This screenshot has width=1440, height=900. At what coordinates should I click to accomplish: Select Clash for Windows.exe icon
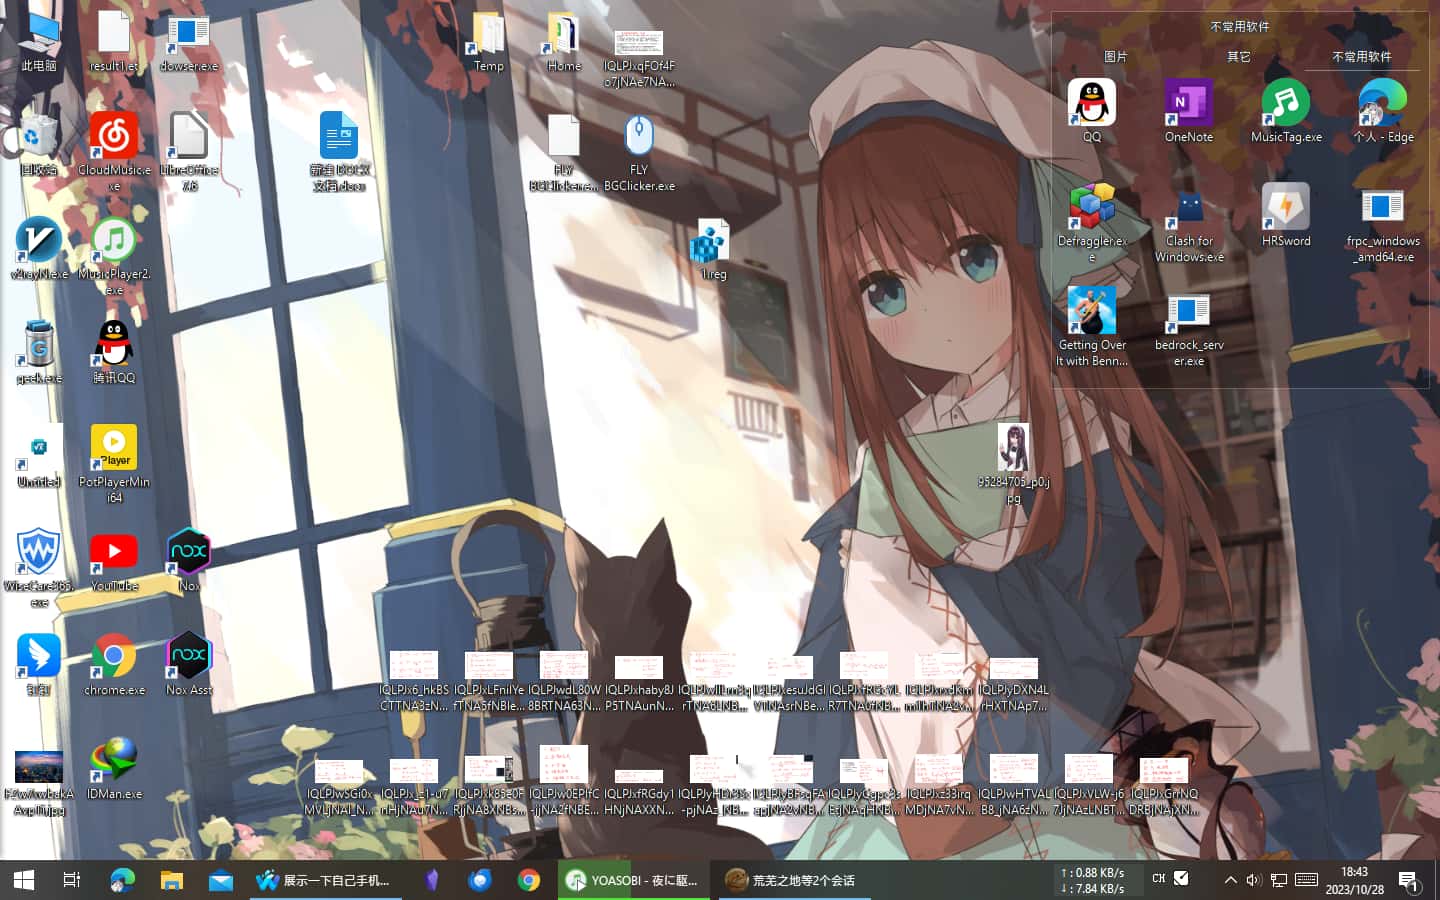click(x=1189, y=208)
